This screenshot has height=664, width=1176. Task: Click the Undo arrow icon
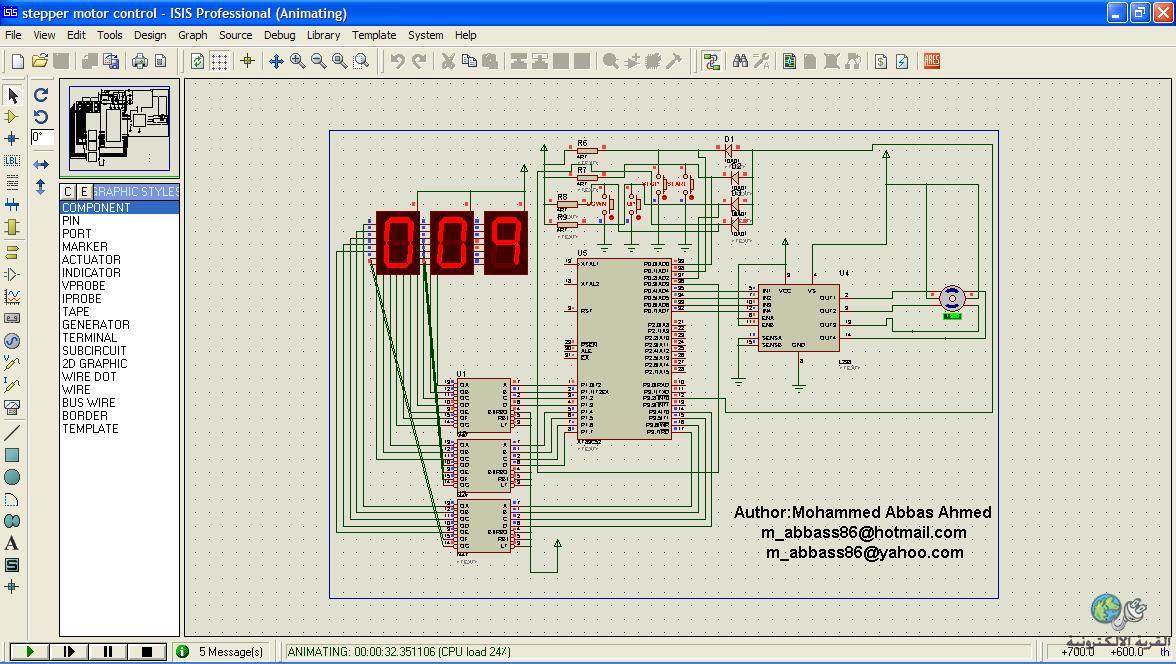point(398,62)
